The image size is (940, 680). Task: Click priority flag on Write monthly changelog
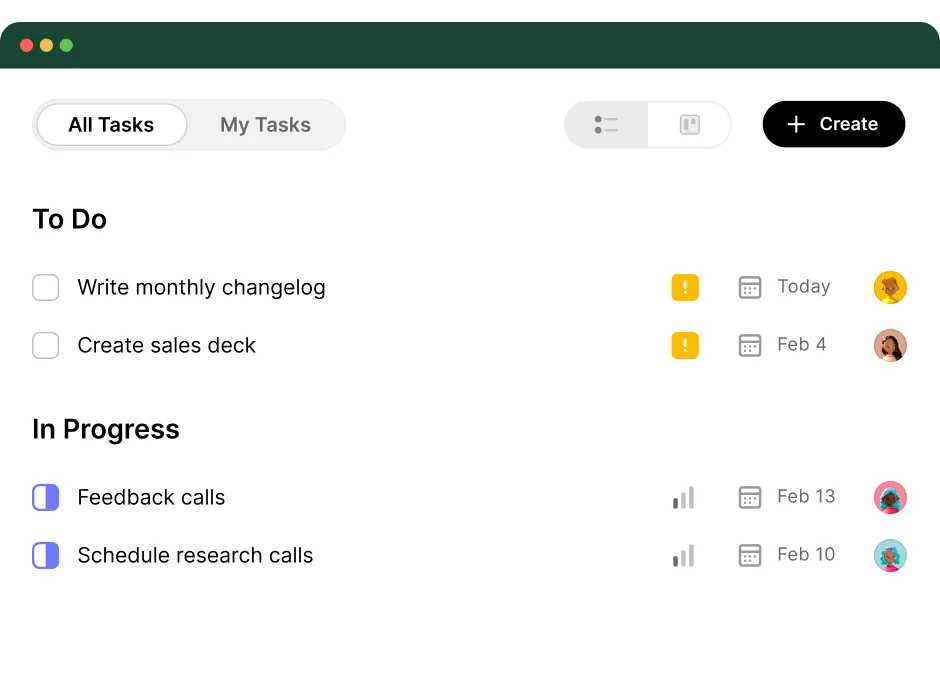685,287
